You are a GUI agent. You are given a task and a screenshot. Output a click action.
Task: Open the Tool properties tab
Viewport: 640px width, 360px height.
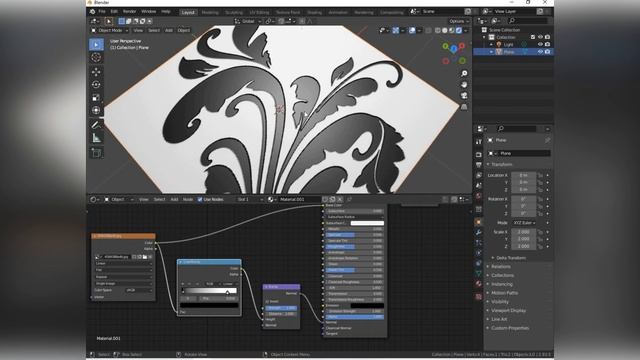tap(479, 142)
